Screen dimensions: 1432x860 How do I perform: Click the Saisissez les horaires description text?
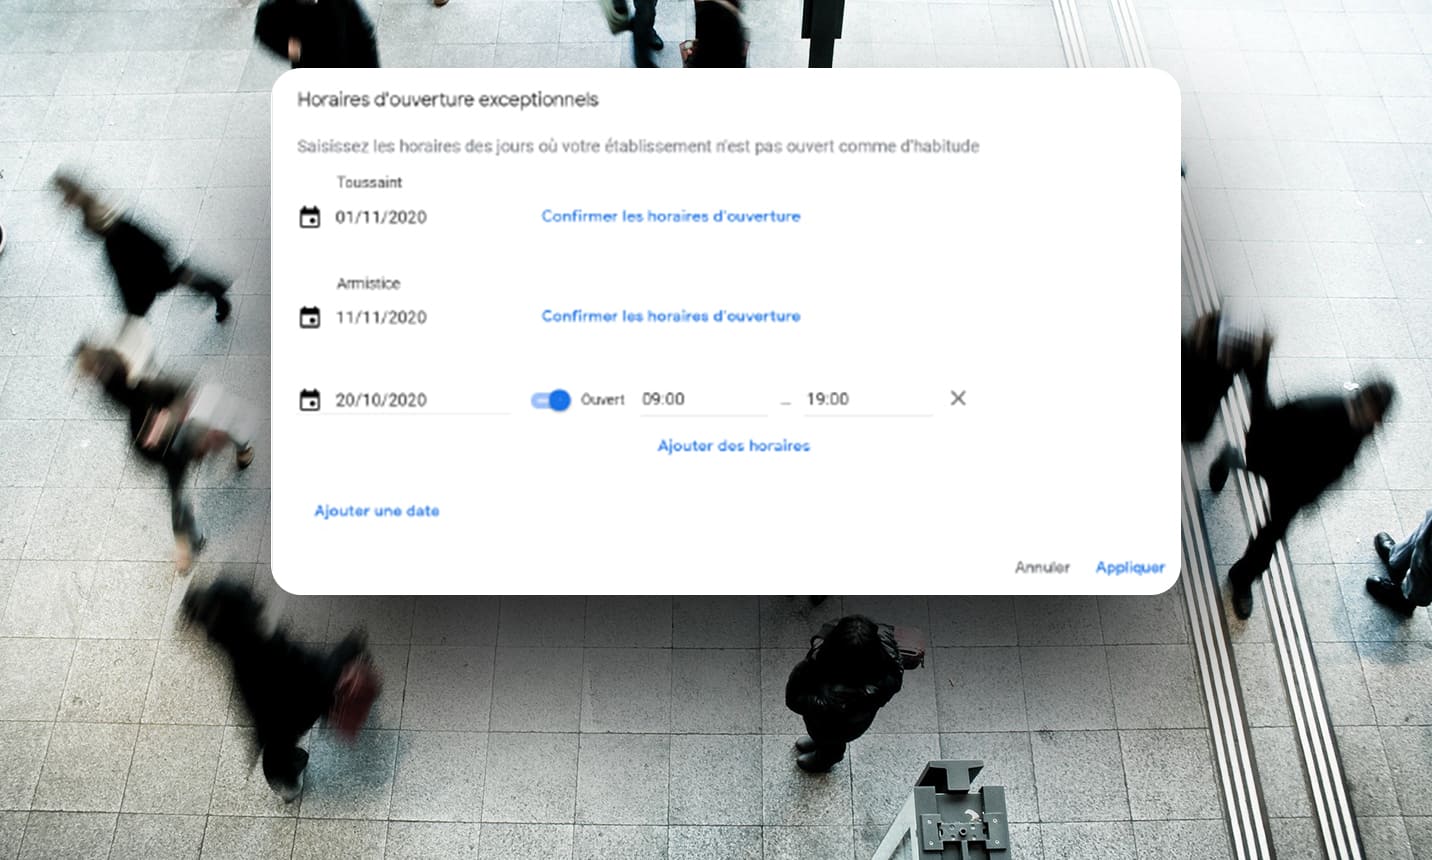638,146
